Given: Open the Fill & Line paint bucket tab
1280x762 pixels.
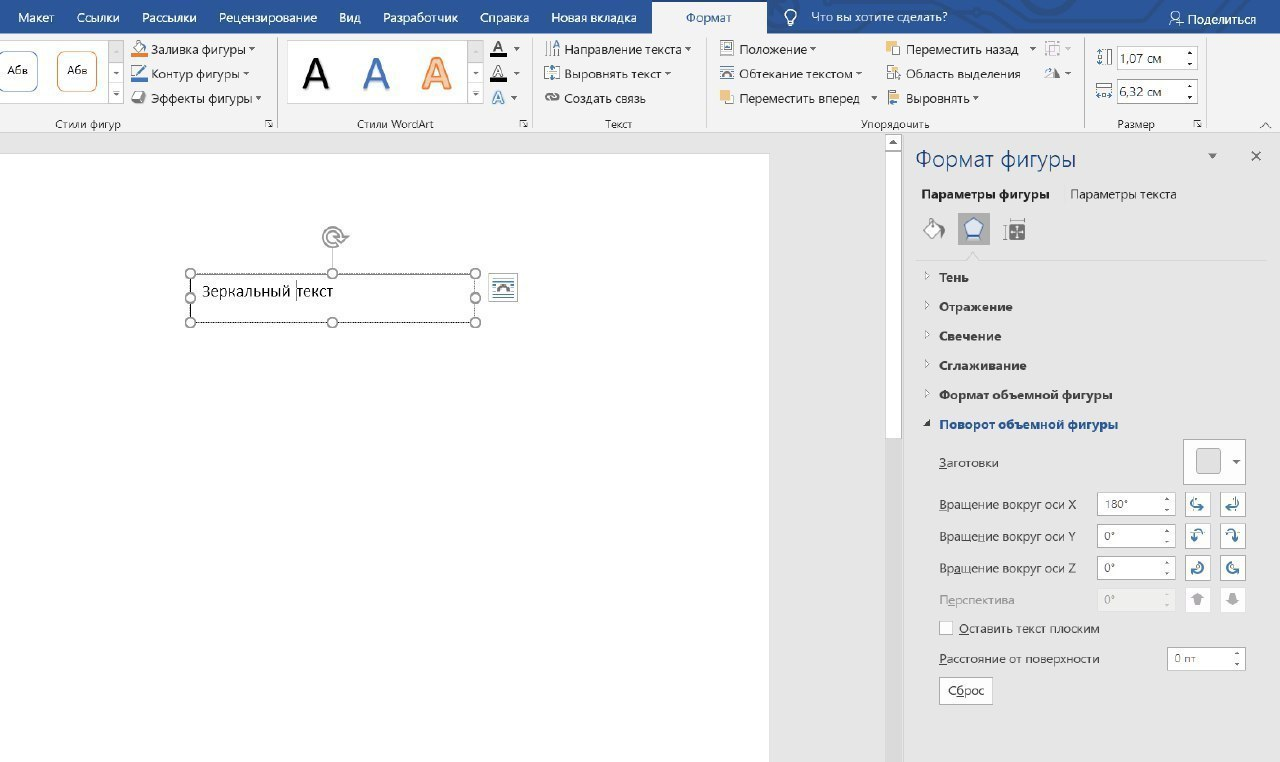Looking at the screenshot, I should (933, 230).
